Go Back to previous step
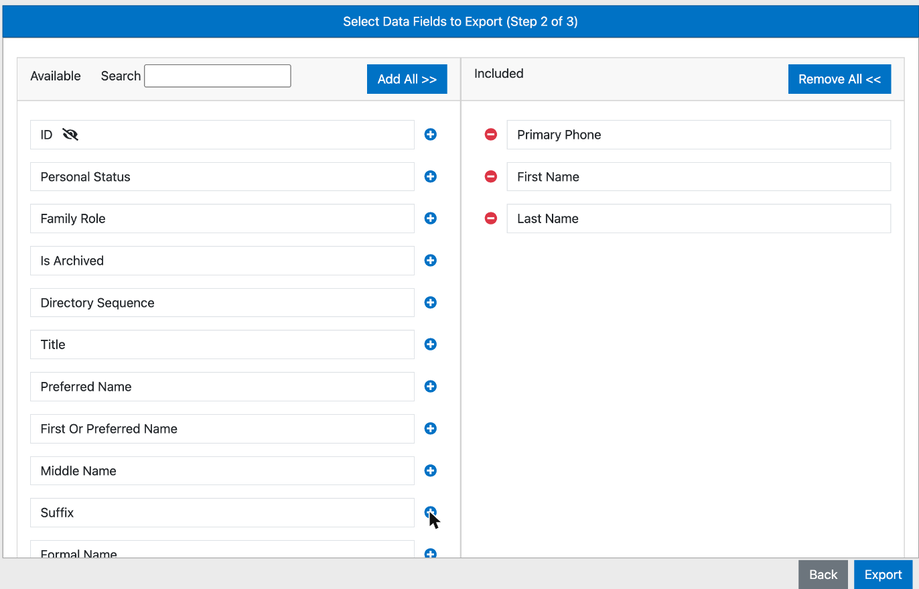The image size is (919, 589). tap(823, 574)
